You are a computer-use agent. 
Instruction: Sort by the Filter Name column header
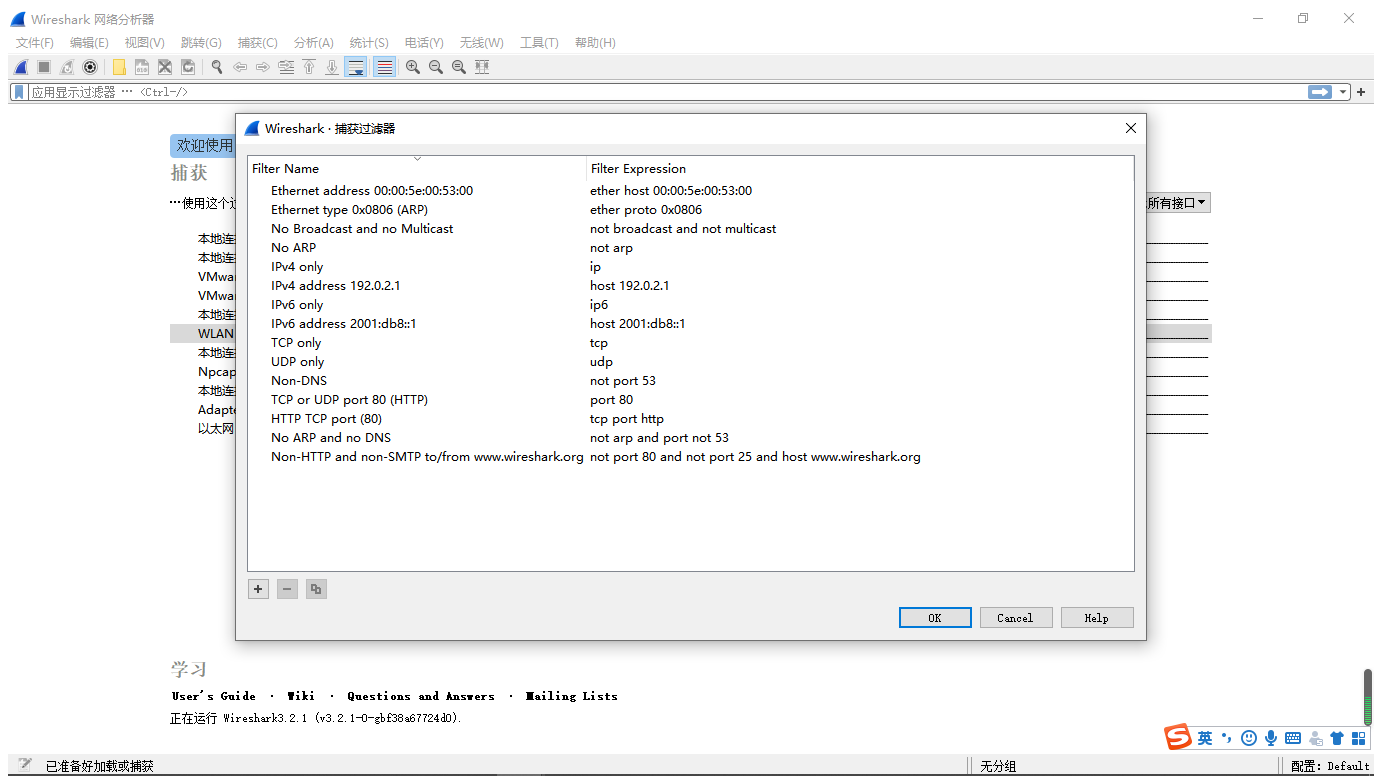[x=417, y=168]
